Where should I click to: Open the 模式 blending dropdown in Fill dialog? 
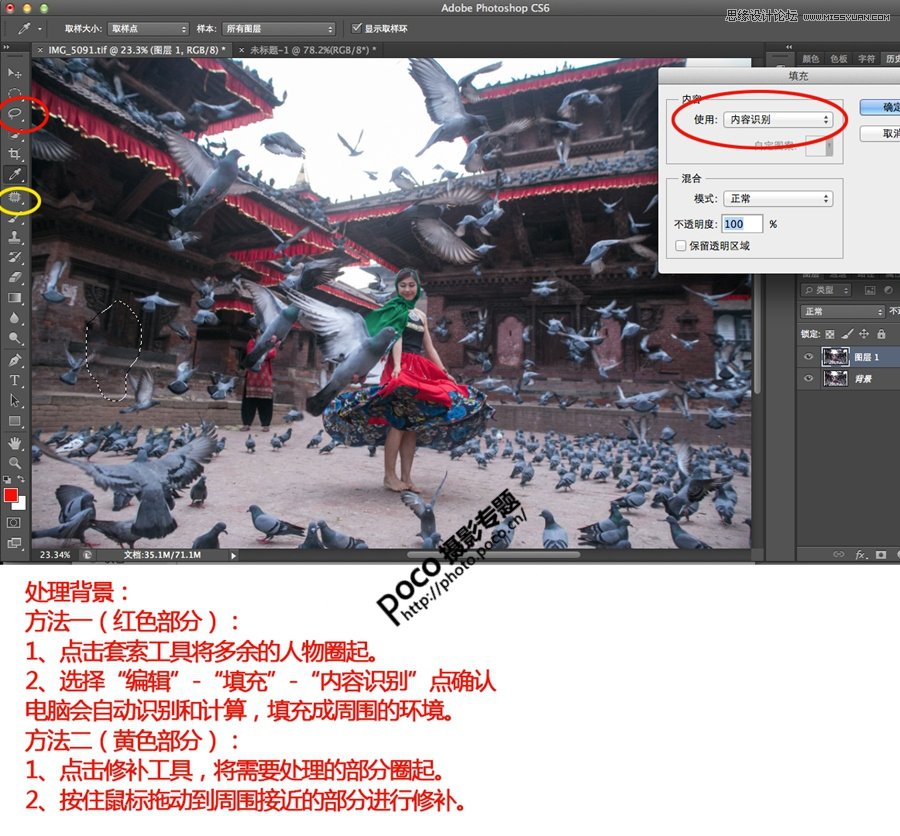click(x=778, y=199)
